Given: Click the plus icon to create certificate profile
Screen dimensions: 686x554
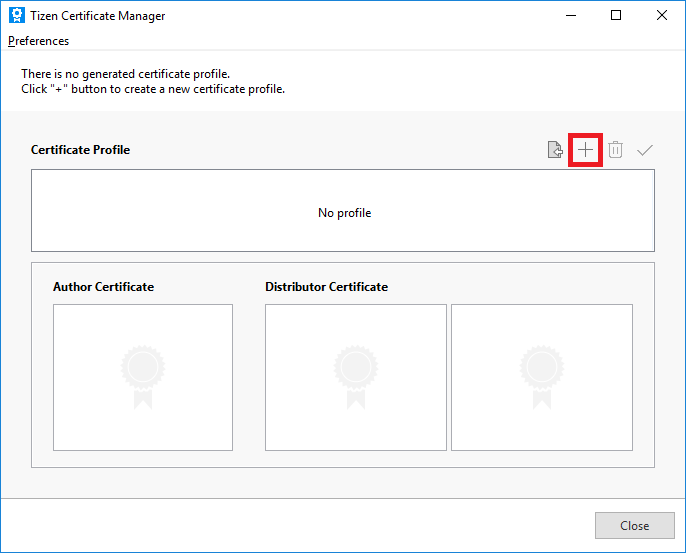Looking at the screenshot, I should tap(585, 150).
